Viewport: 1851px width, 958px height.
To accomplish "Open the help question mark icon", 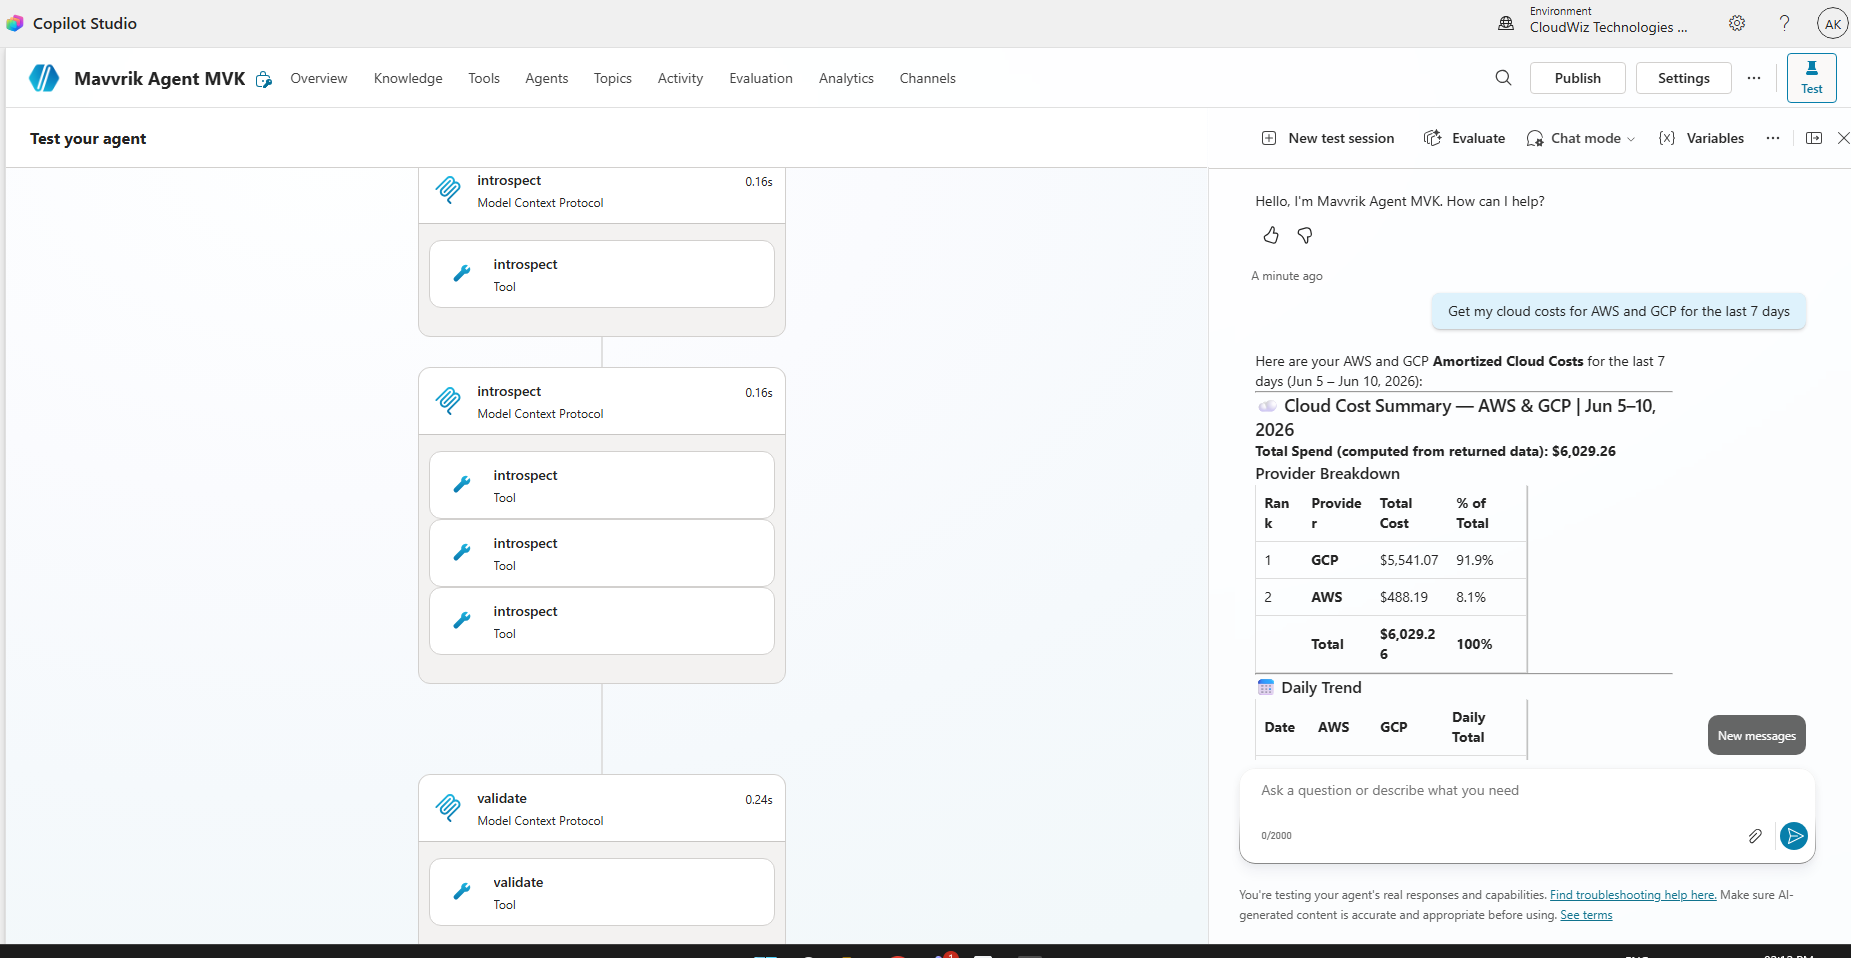I will pyautogui.click(x=1784, y=23).
